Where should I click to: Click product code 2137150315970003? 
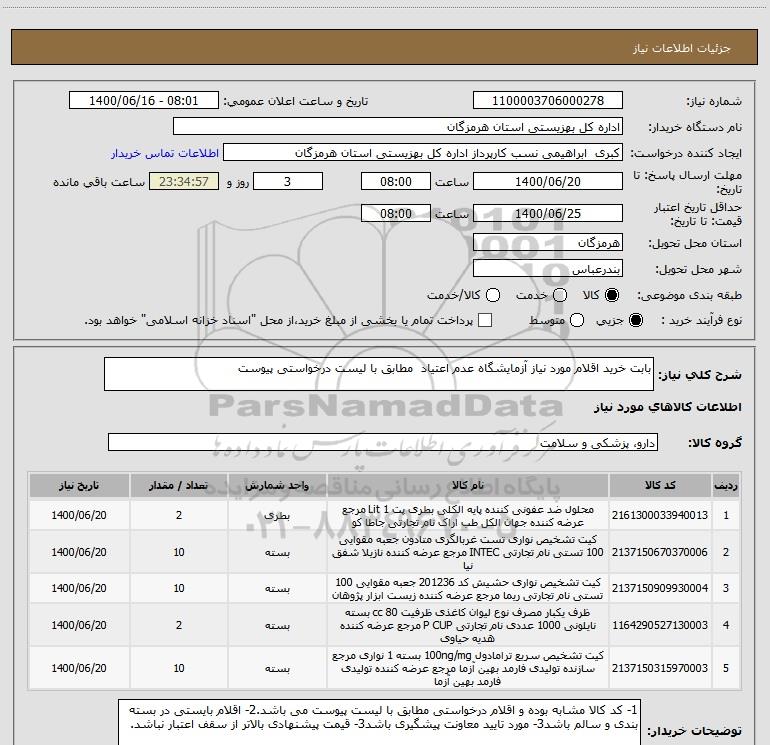click(x=660, y=668)
